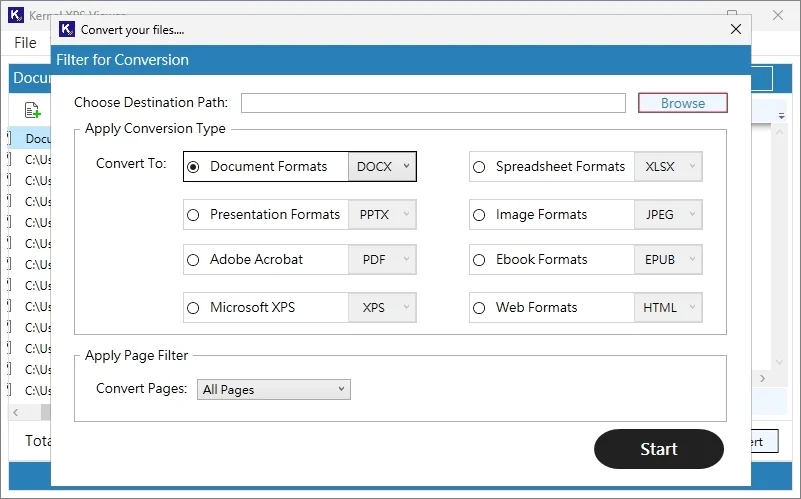Click the Destination Path input field
801x499 pixels.
tap(433, 103)
